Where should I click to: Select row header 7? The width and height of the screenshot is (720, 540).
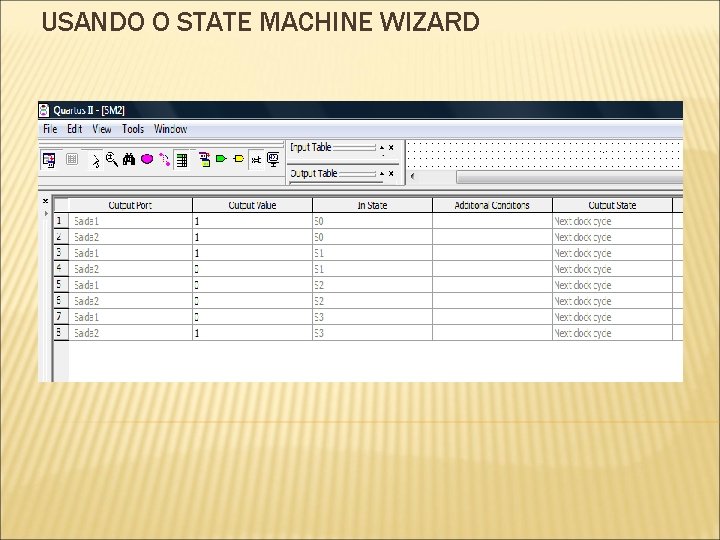coord(61,317)
